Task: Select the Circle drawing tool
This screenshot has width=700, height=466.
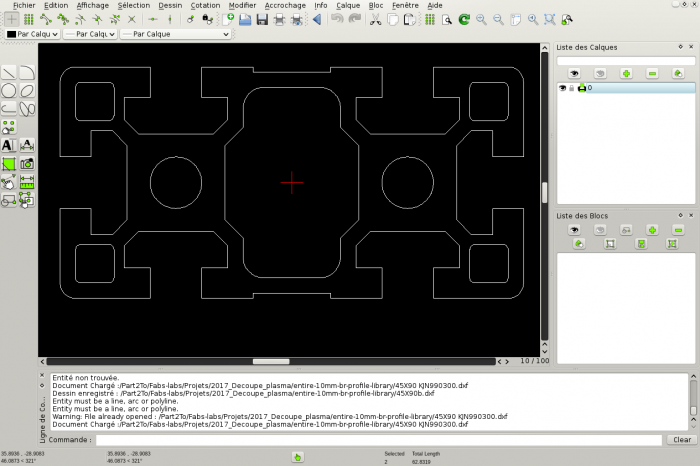Action: click(9, 91)
